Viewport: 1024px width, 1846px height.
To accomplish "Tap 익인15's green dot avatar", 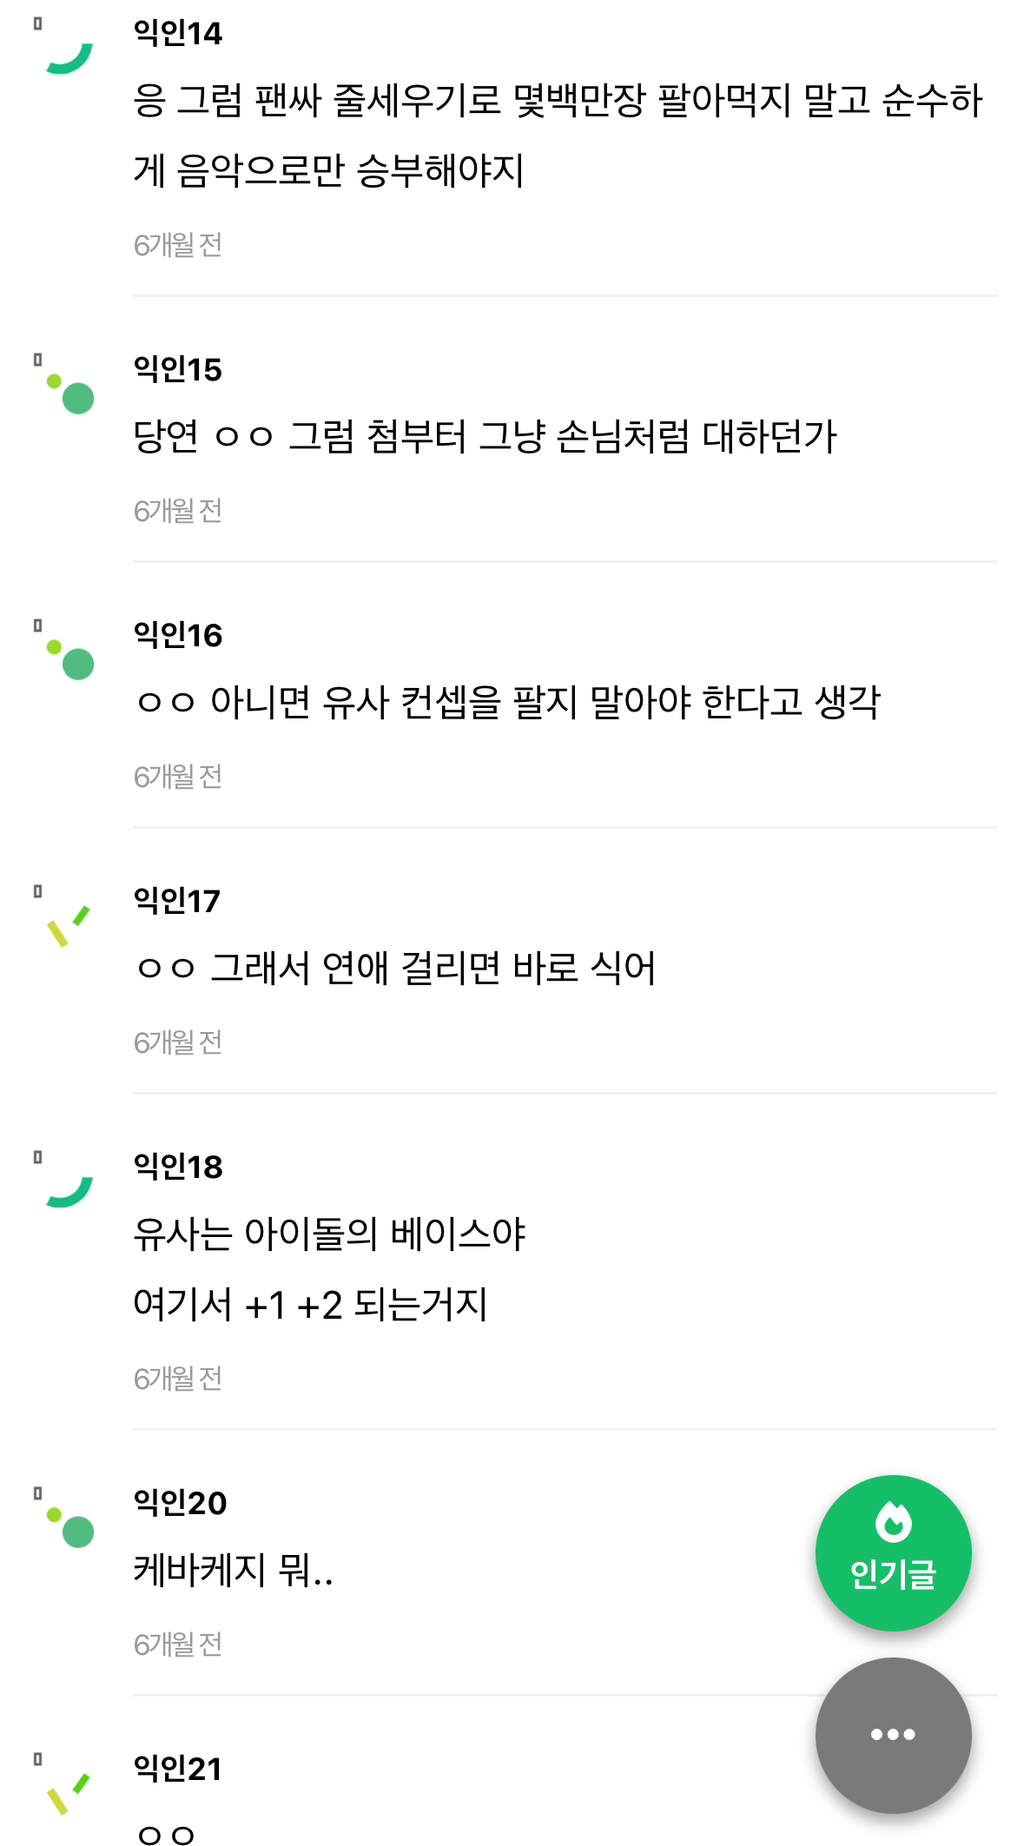I will [x=71, y=393].
